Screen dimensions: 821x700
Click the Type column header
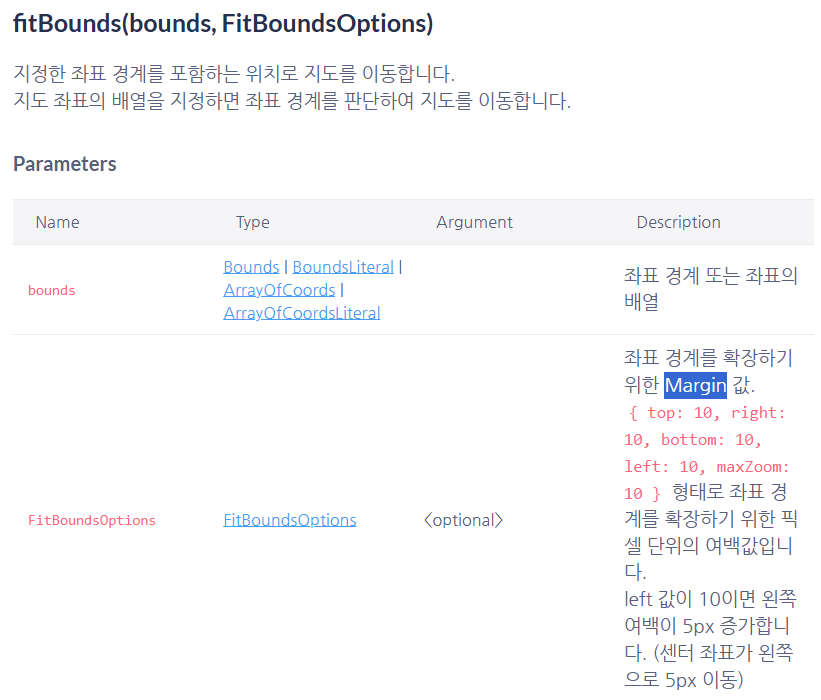252,223
